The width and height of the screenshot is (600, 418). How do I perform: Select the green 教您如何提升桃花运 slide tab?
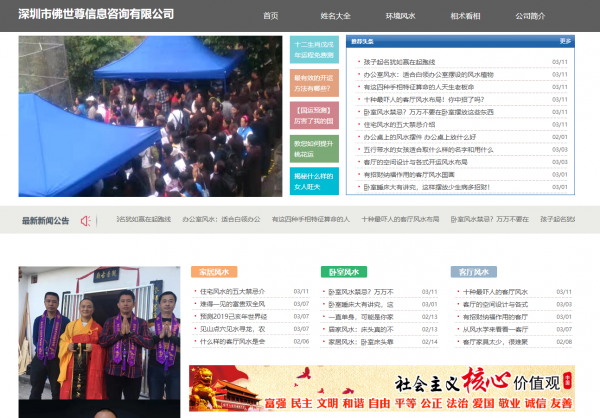pyautogui.click(x=313, y=149)
